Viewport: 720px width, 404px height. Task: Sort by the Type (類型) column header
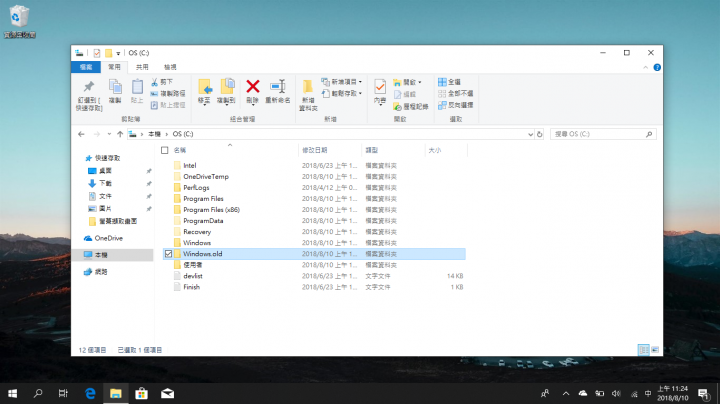coord(371,150)
